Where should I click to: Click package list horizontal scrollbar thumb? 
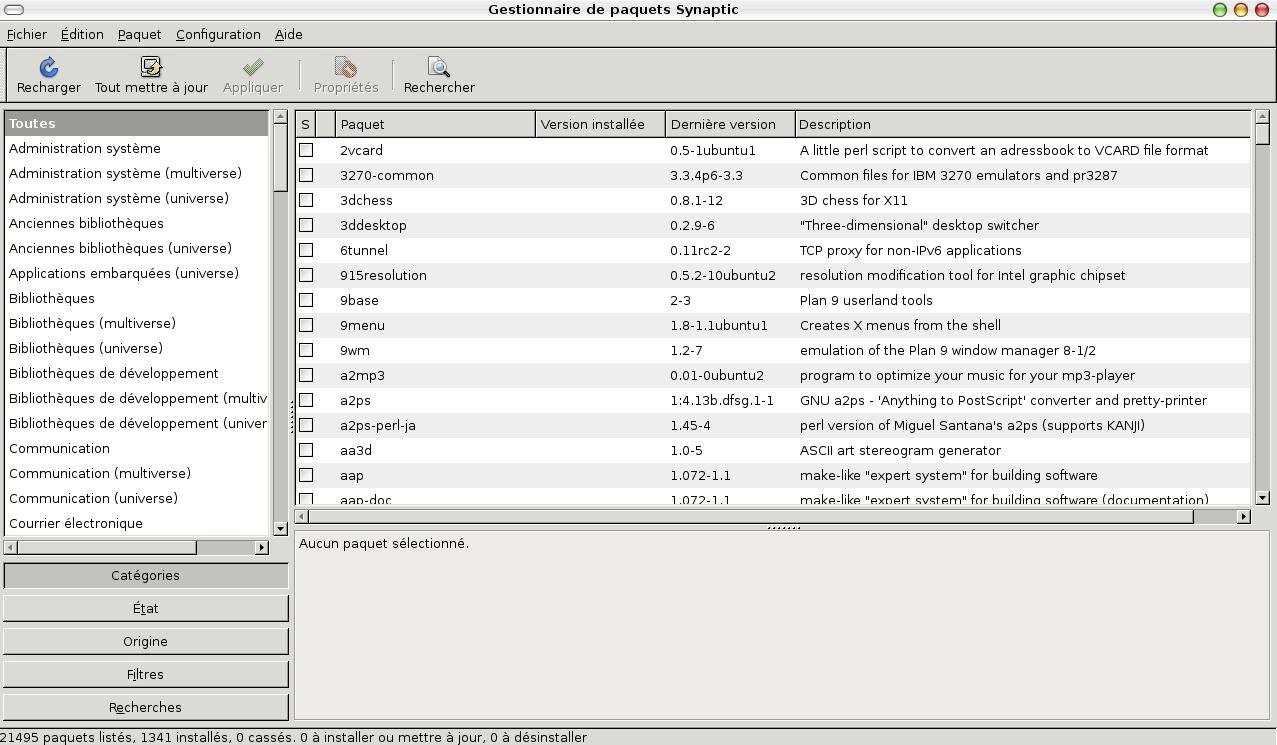[751, 516]
